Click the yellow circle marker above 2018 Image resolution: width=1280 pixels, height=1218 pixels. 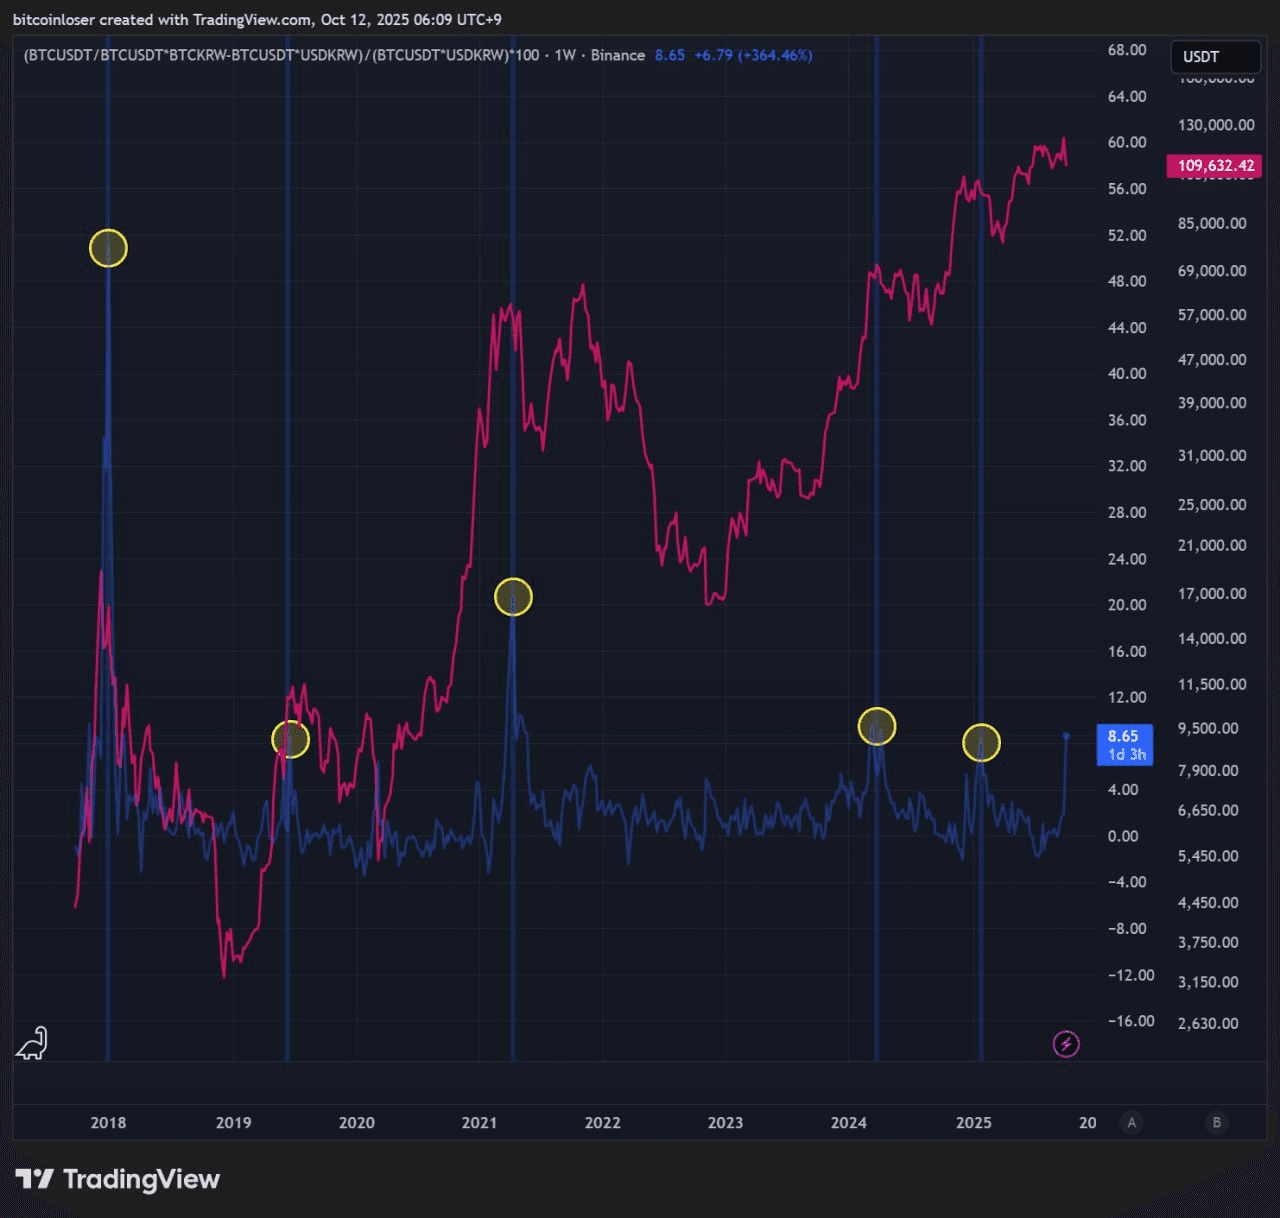coord(108,248)
